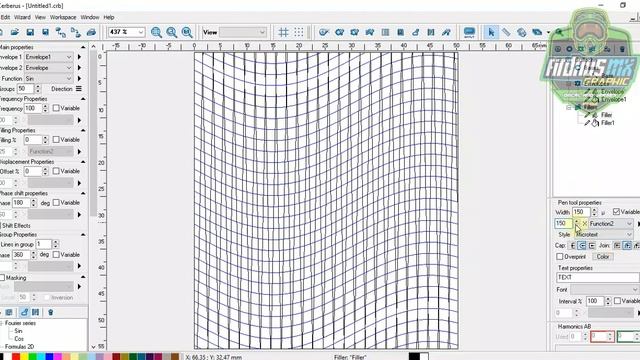
Task: Click the first icon in bottom left toolbar
Action: (9, 312)
